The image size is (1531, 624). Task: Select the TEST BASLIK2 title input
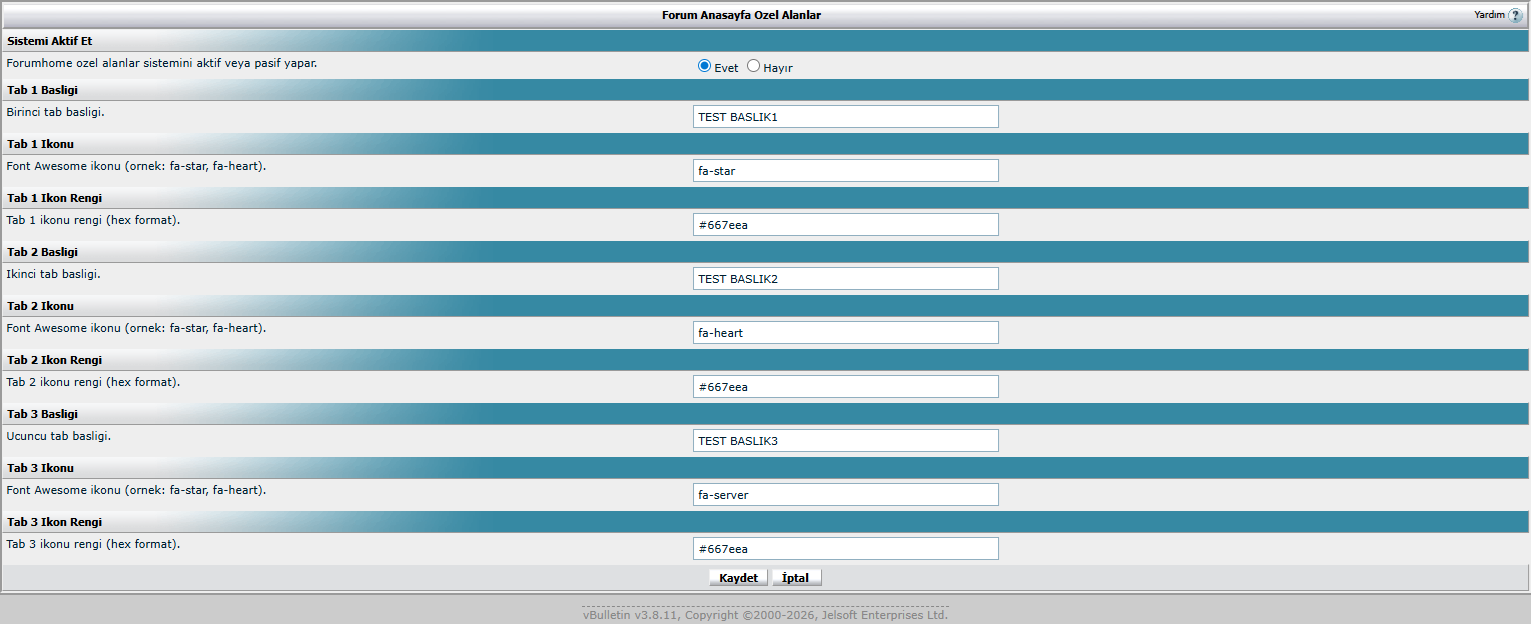[845, 279]
